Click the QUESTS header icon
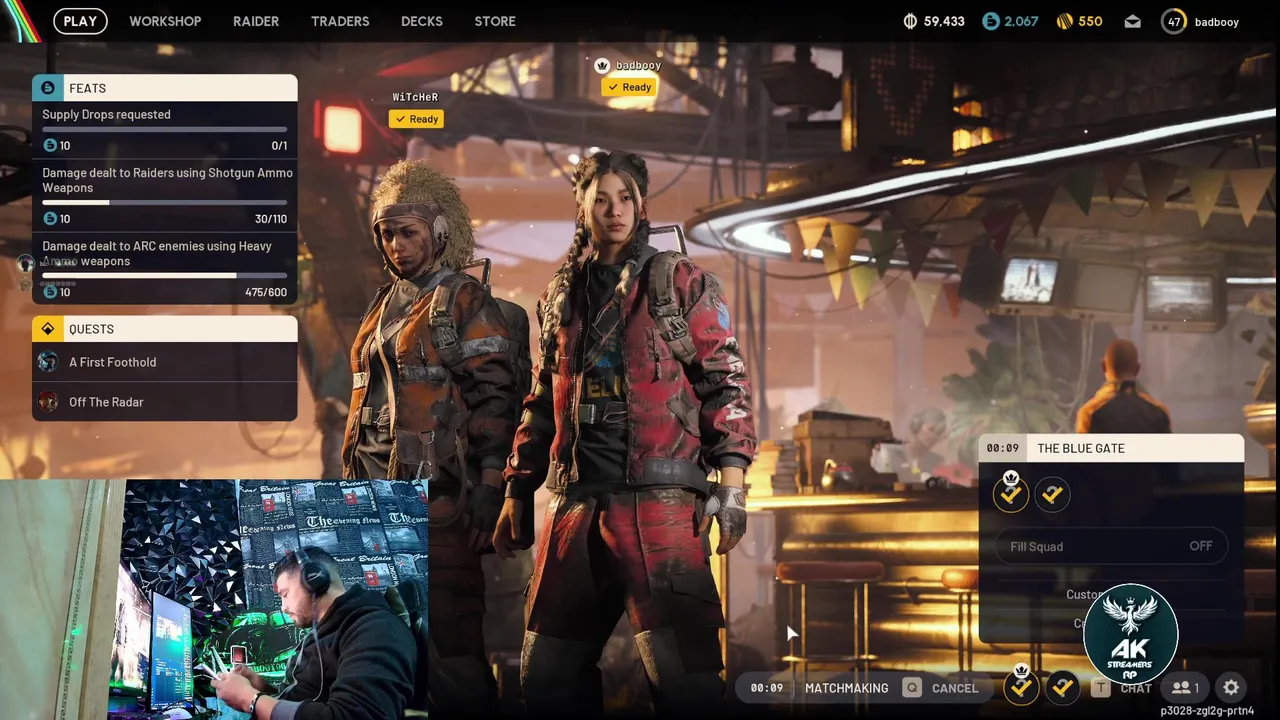 (x=48, y=329)
